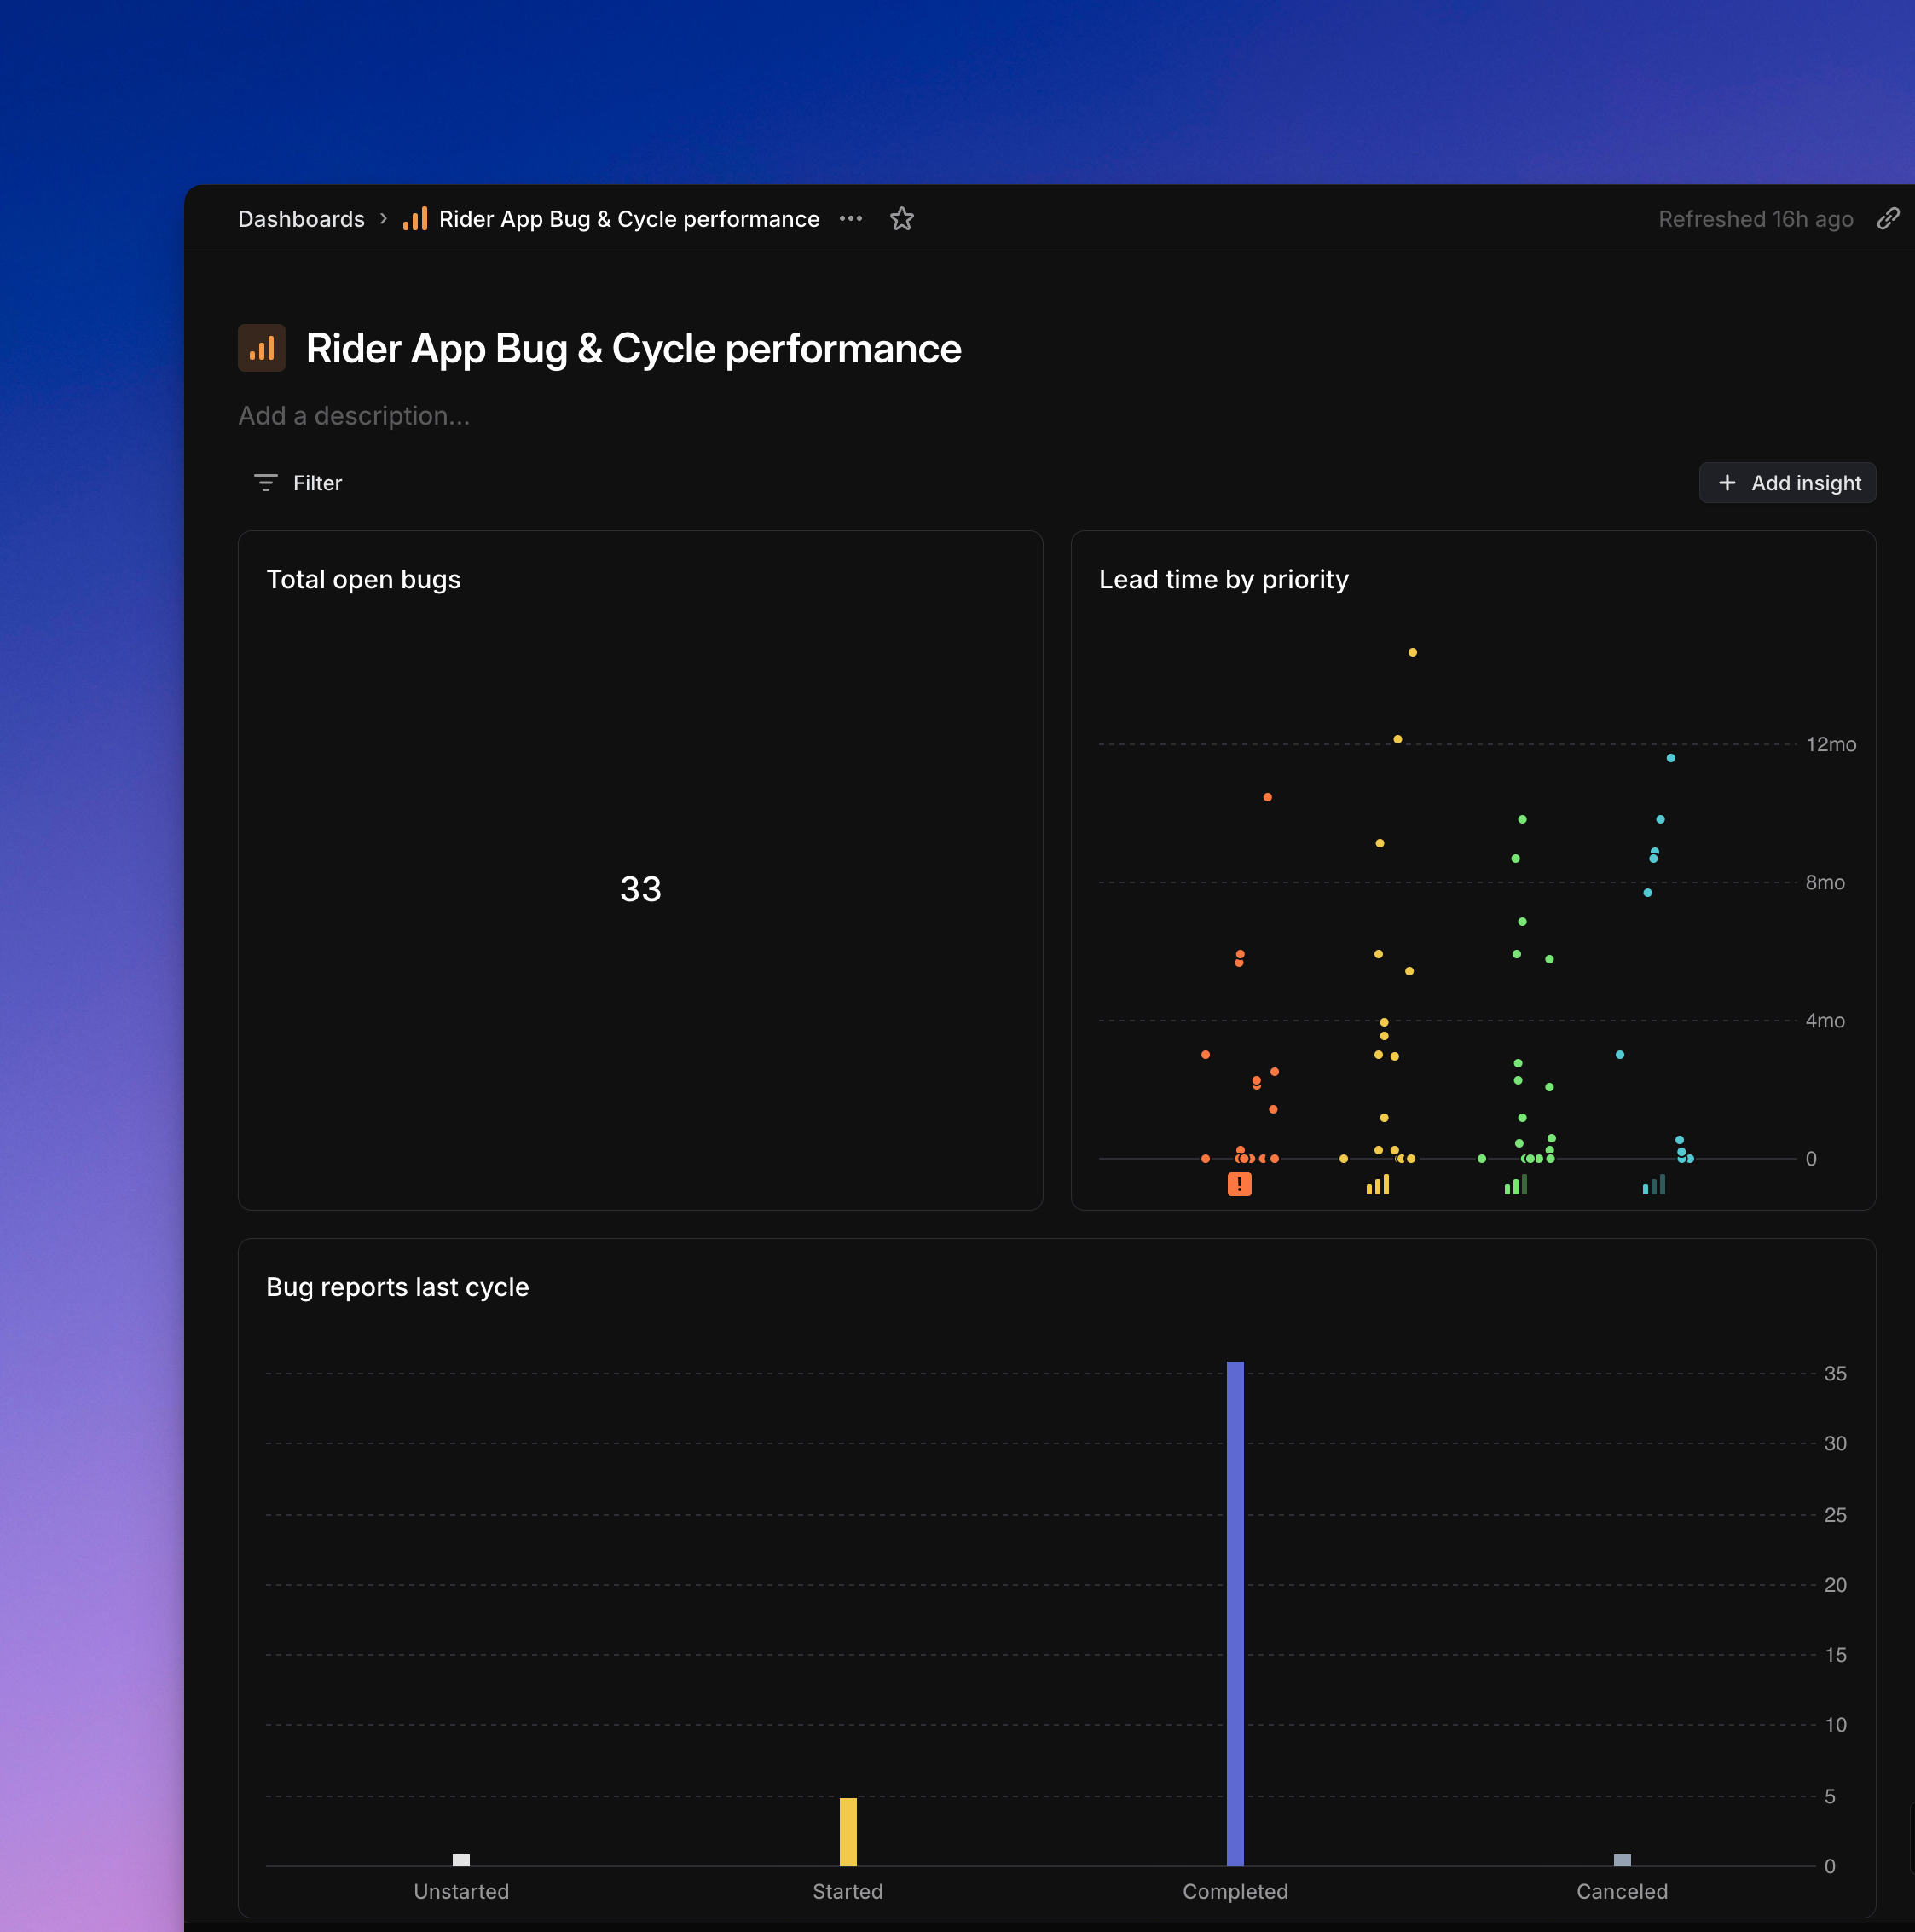Copy the dashboard link using the chain icon

(x=1889, y=218)
